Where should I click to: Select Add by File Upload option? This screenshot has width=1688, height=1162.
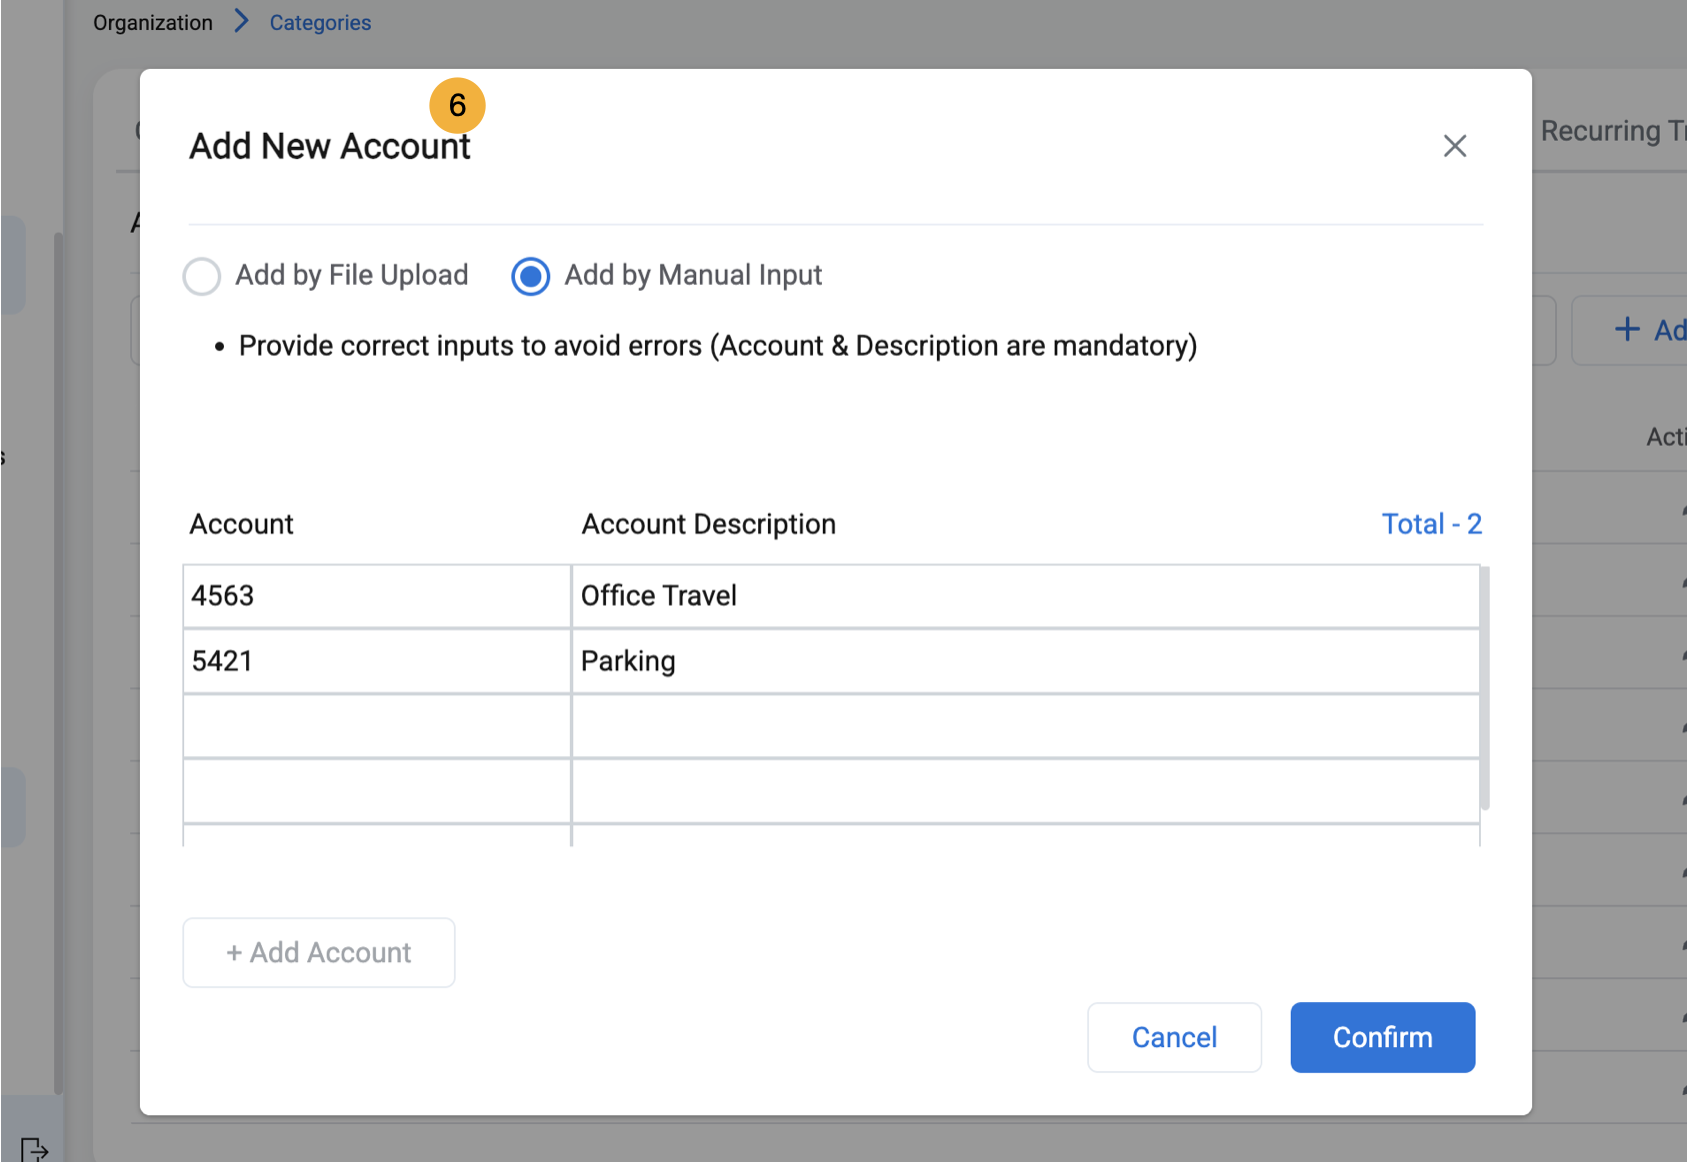pyautogui.click(x=202, y=276)
